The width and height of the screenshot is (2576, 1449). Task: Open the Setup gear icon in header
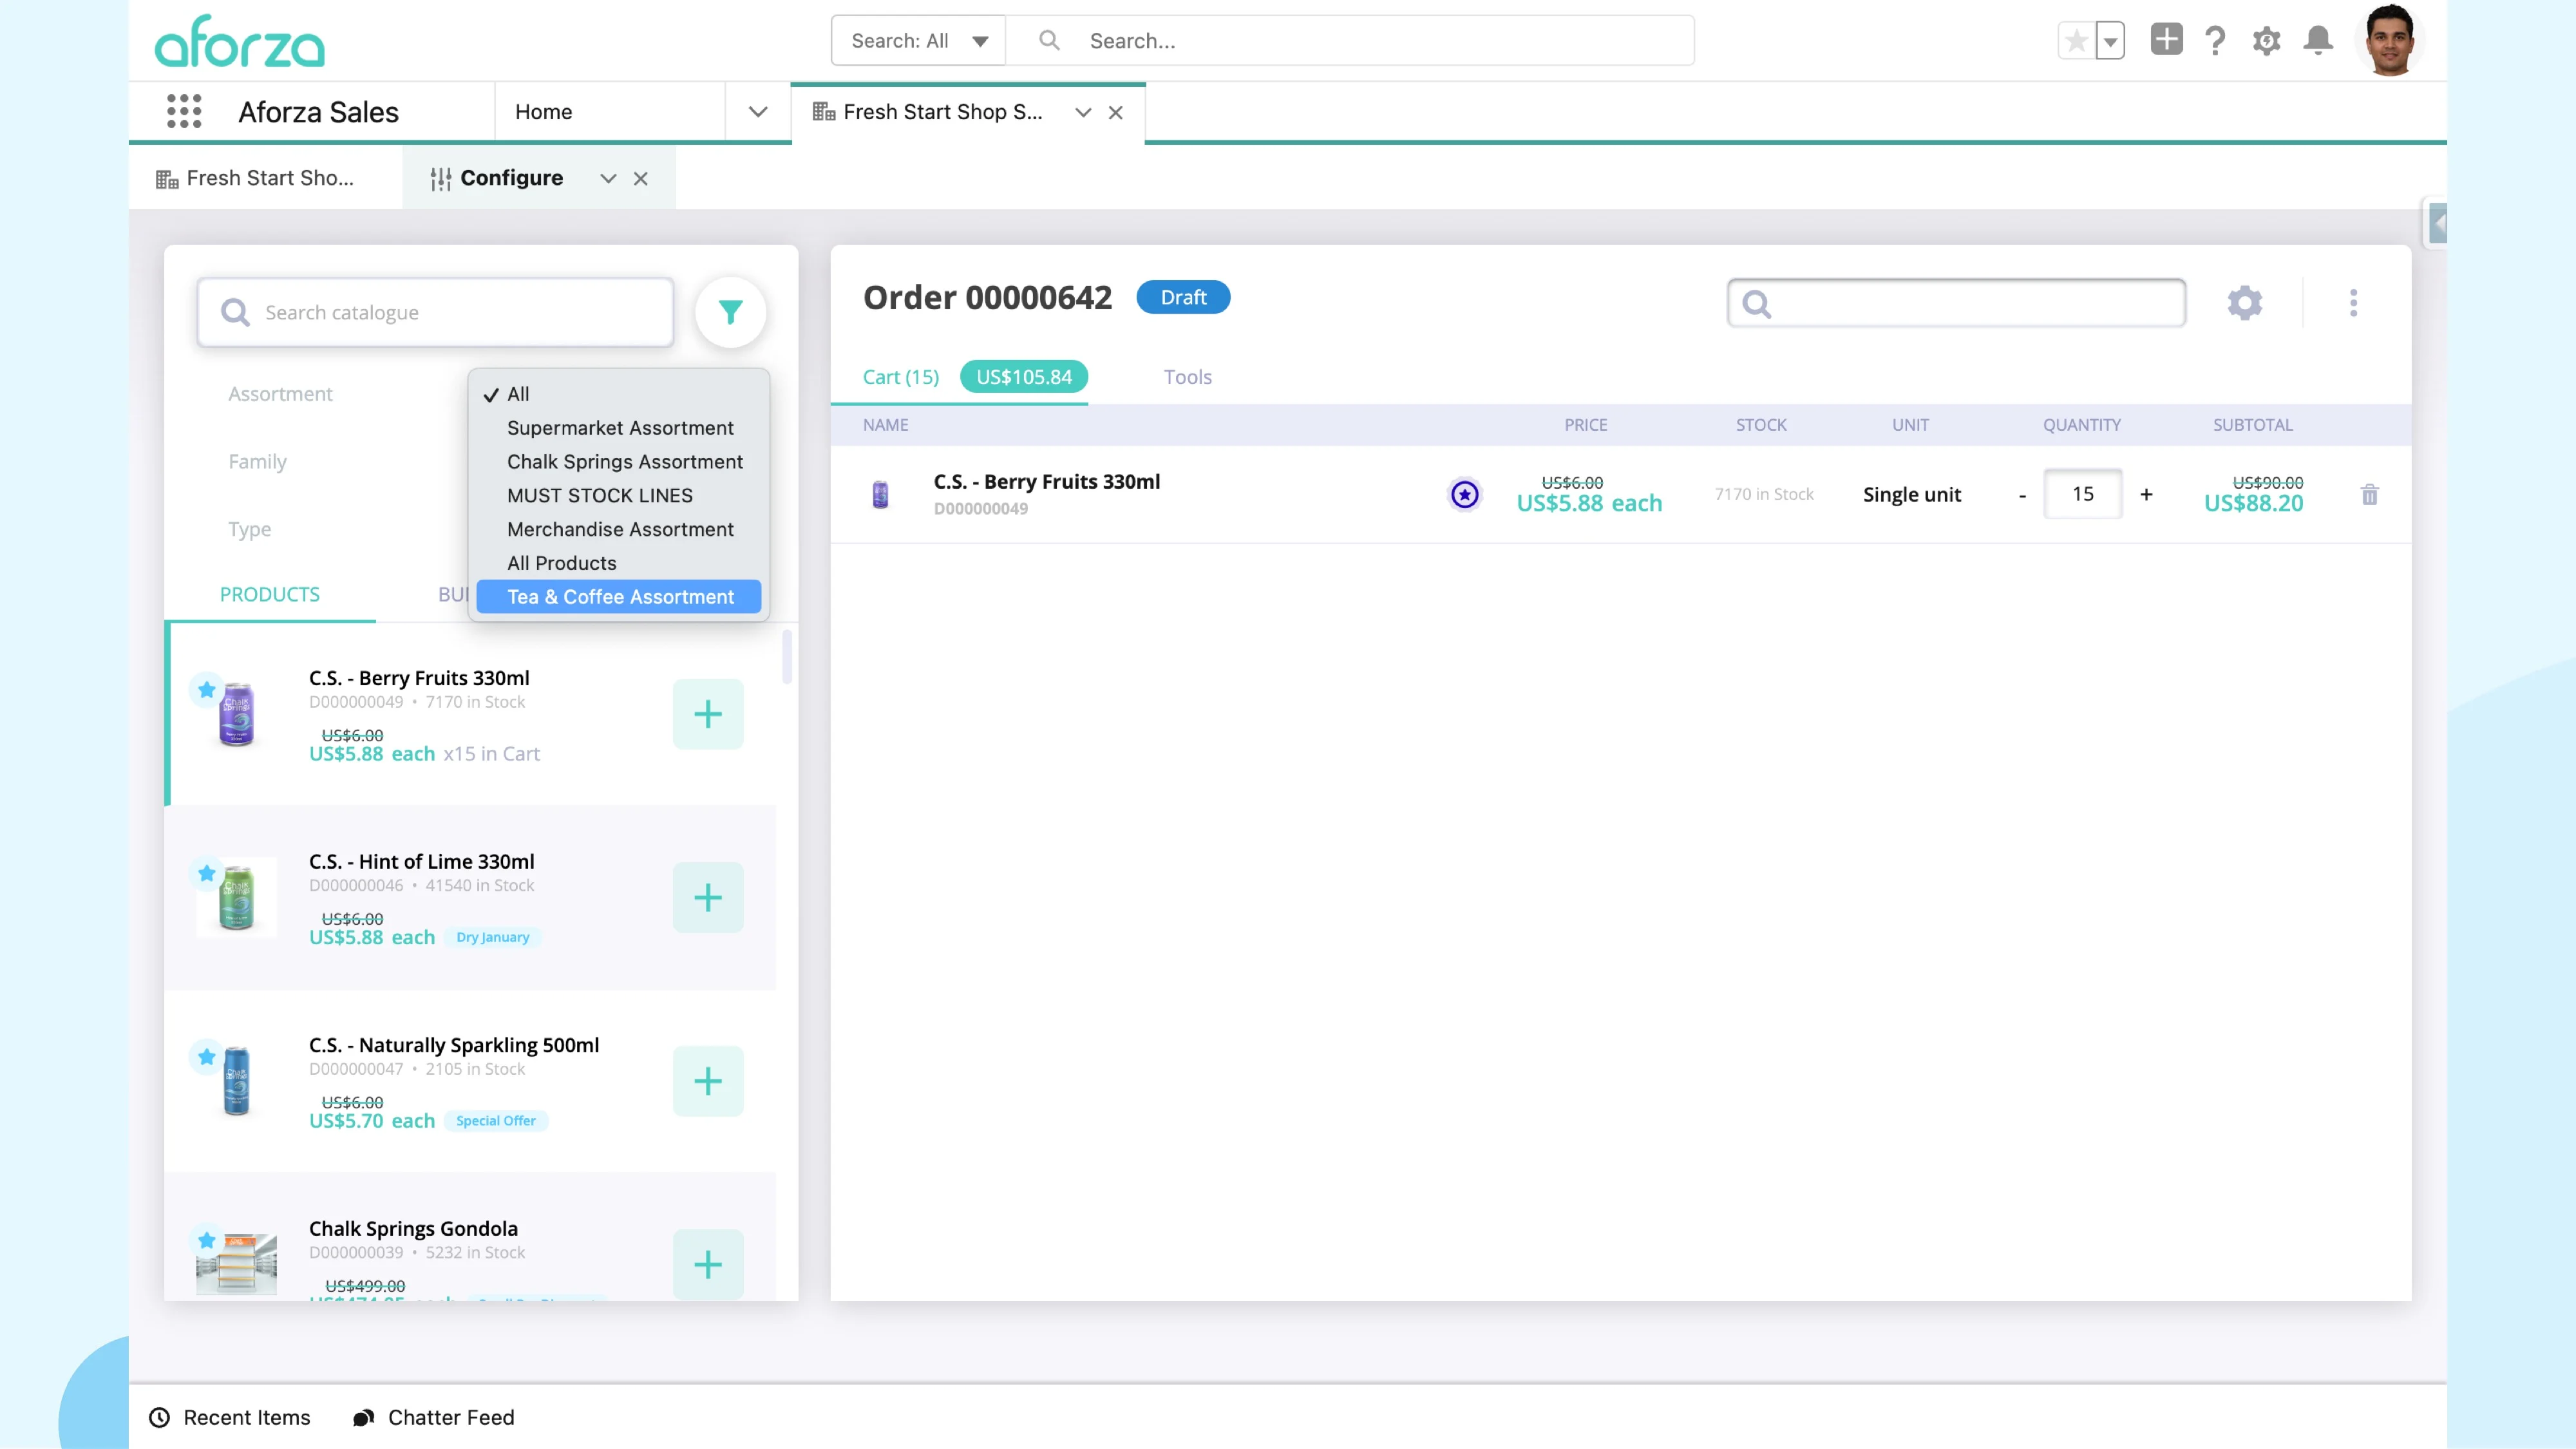click(2266, 41)
